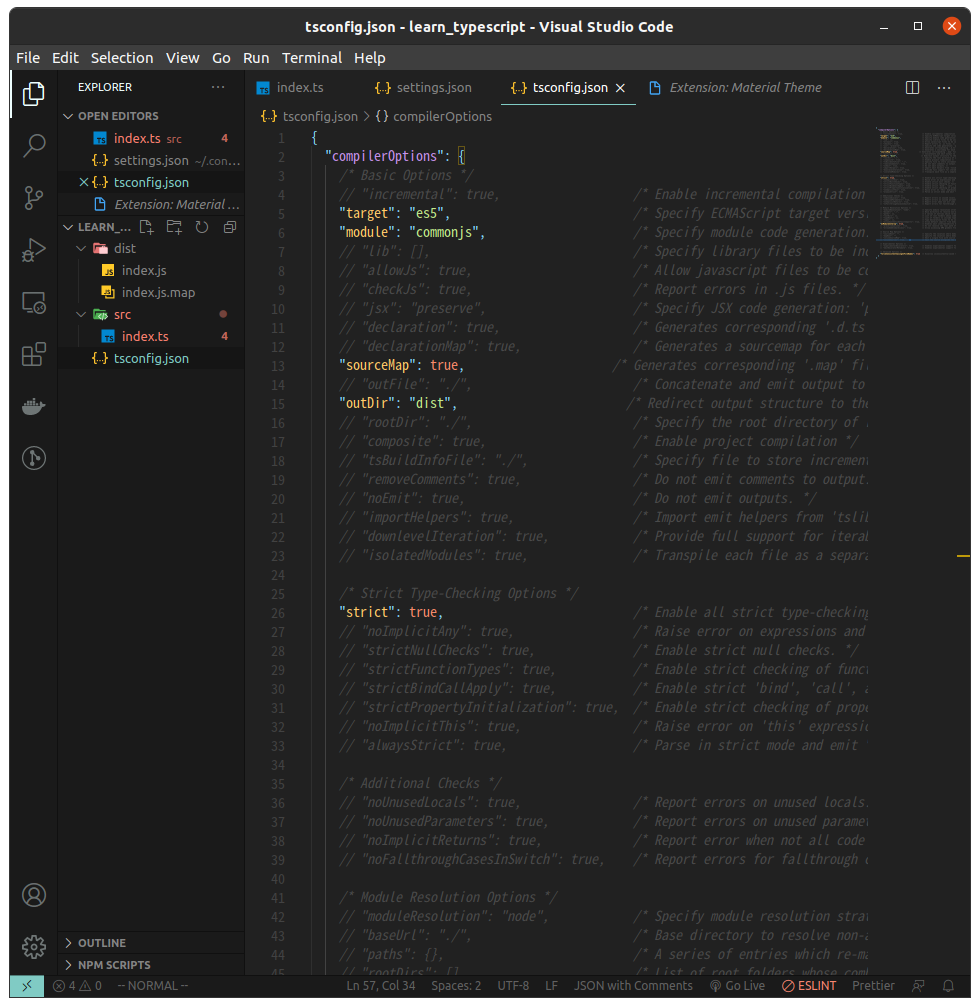Click line number 26 in gutter

[277, 613]
